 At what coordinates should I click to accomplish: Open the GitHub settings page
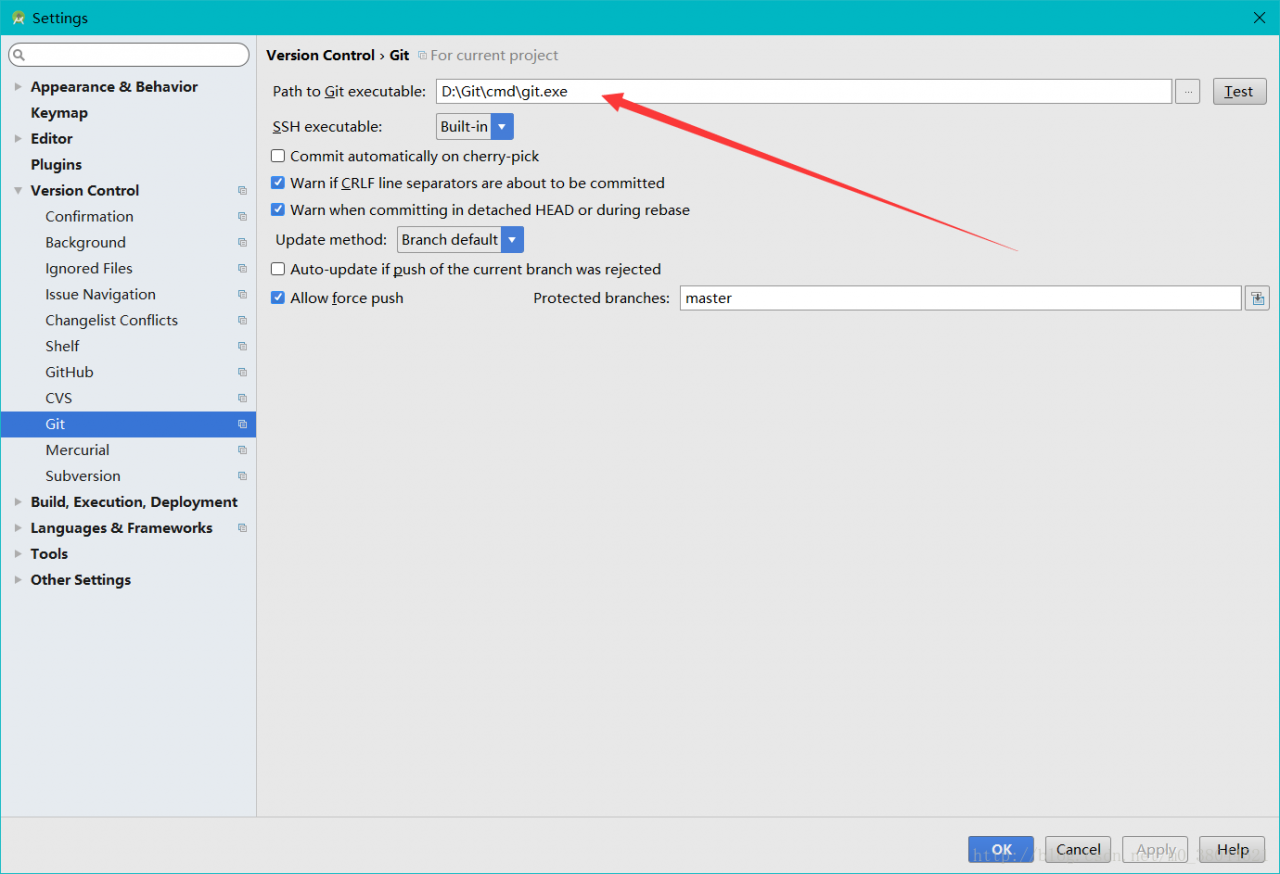(x=69, y=372)
